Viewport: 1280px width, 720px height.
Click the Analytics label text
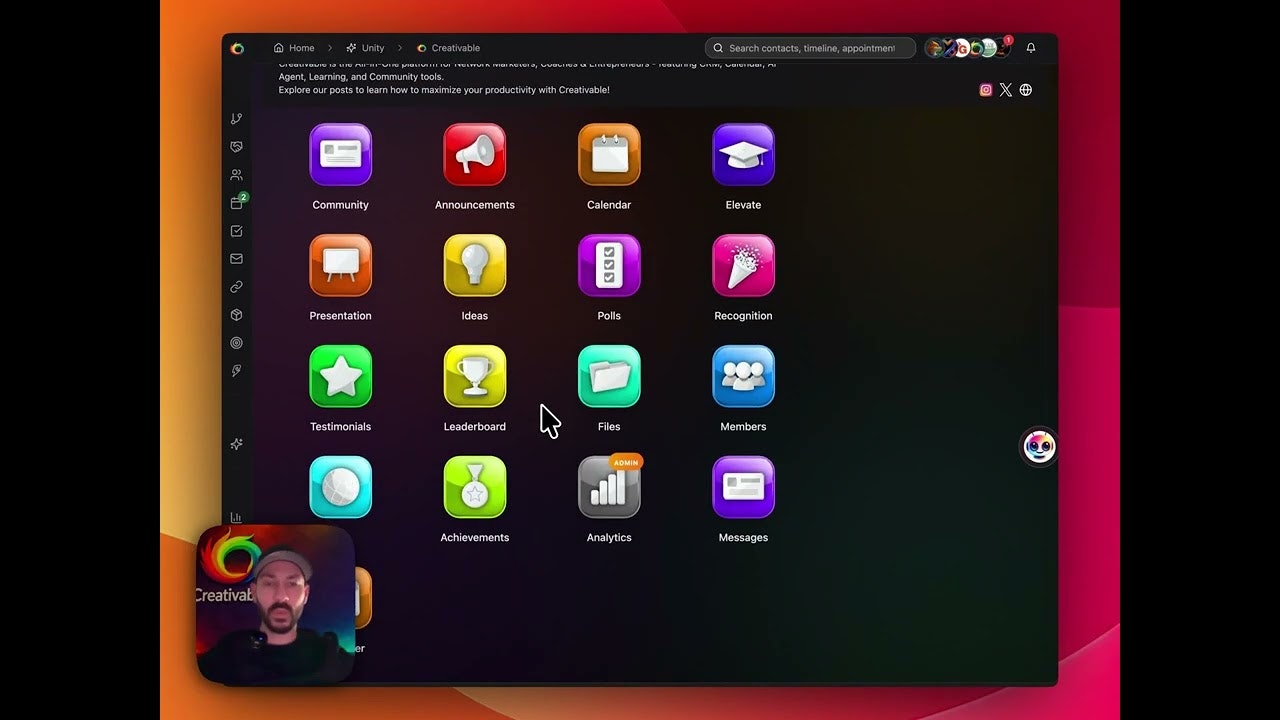[609, 538]
